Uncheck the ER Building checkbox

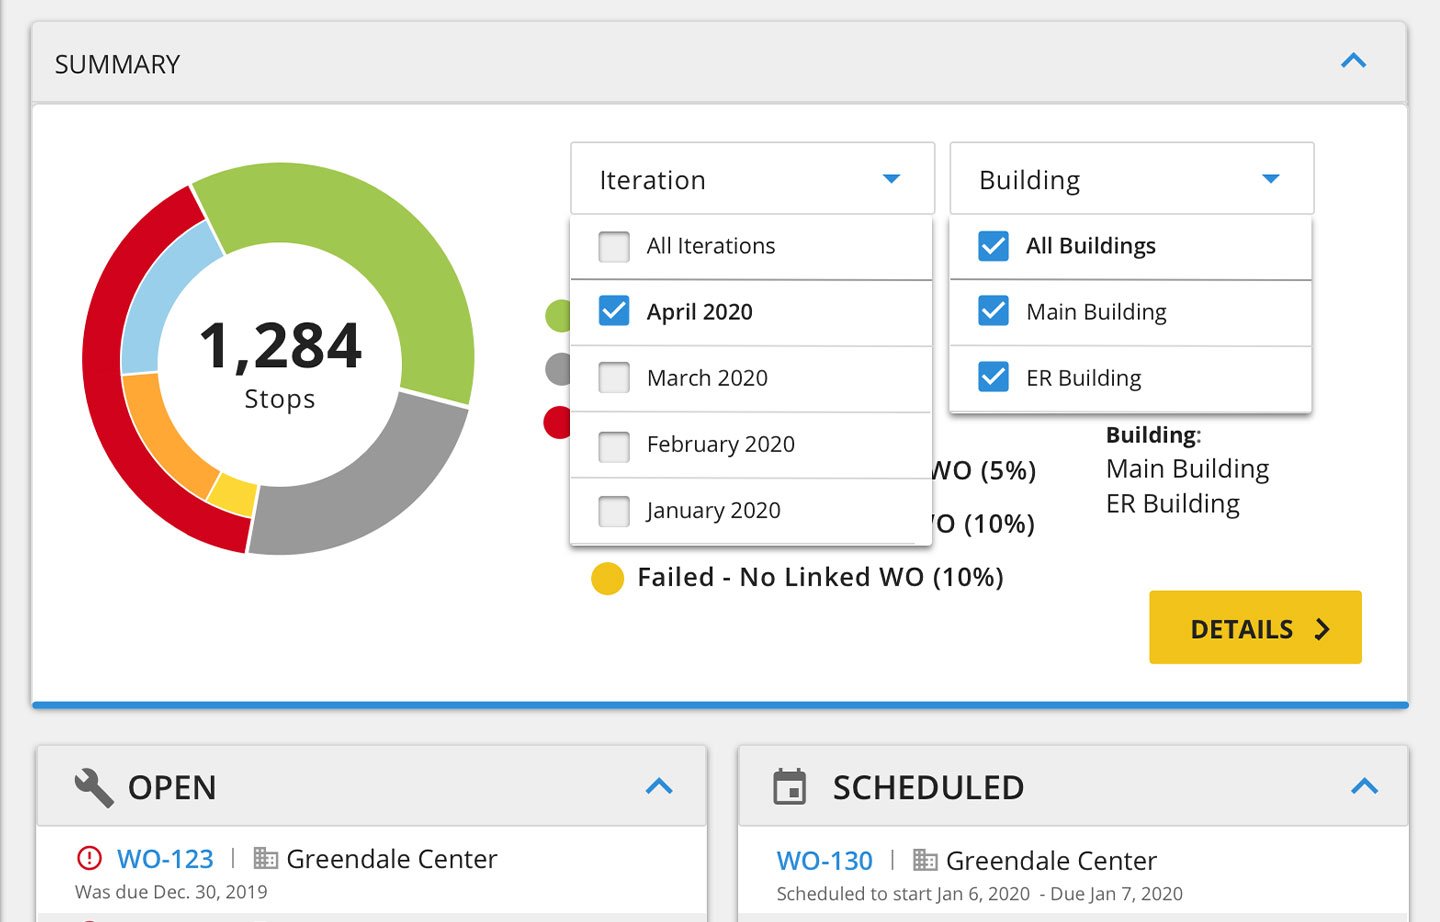pos(993,378)
